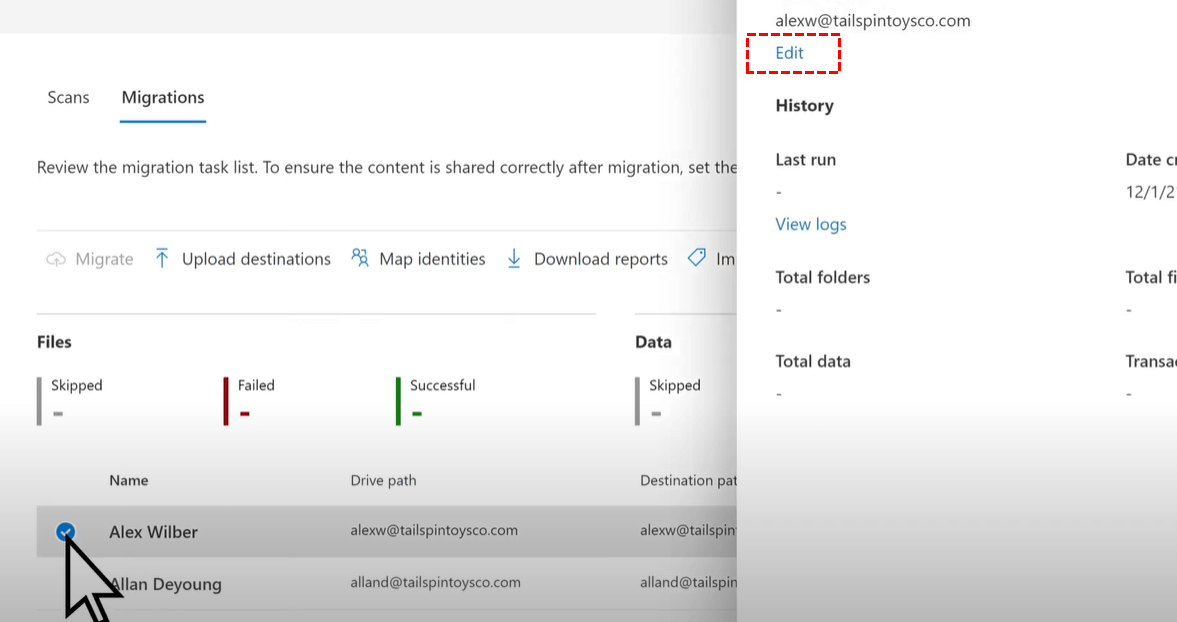The width and height of the screenshot is (1177, 622).
Task: Open View logs link
Action: [x=811, y=224]
